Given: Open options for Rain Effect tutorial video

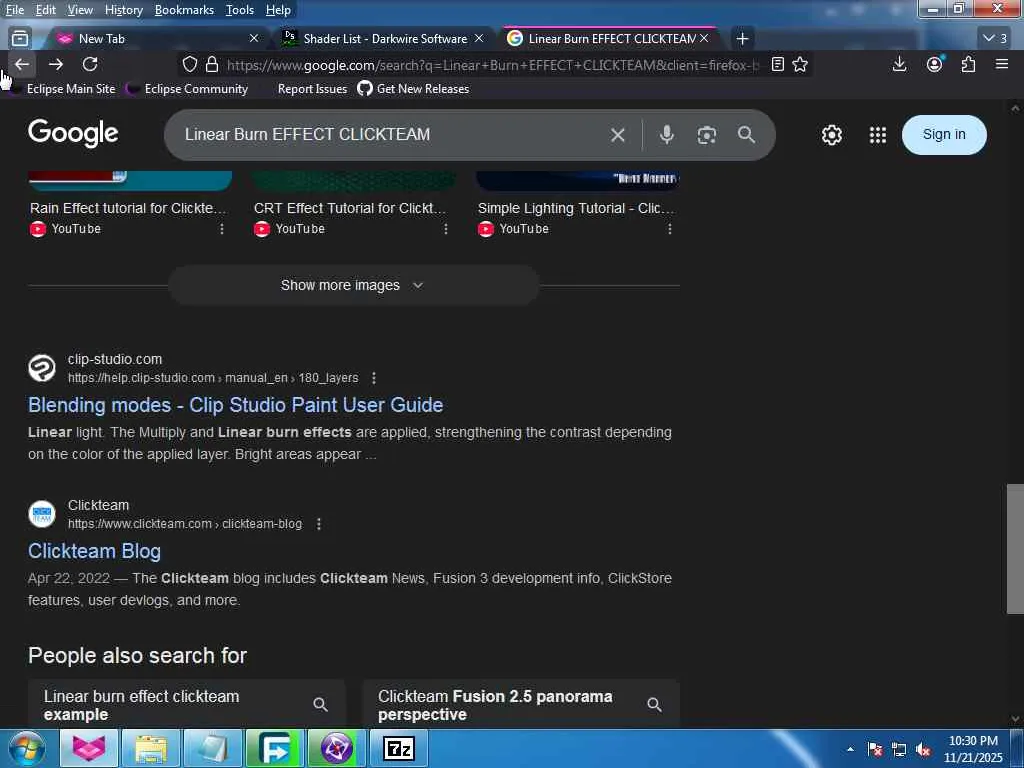Looking at the screenshot, I should [x=222, y=229].
